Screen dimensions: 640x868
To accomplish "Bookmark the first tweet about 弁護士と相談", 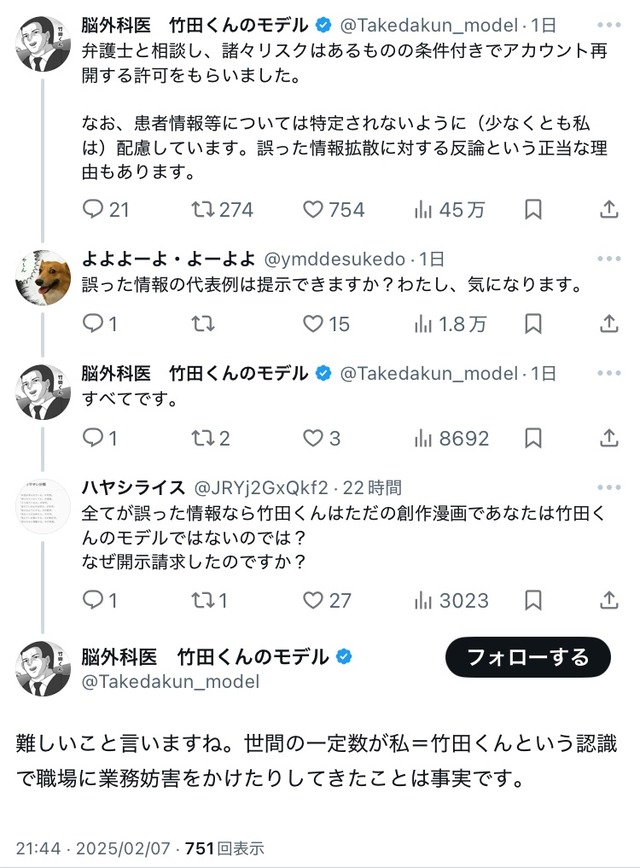I will (x=534, y=209).
